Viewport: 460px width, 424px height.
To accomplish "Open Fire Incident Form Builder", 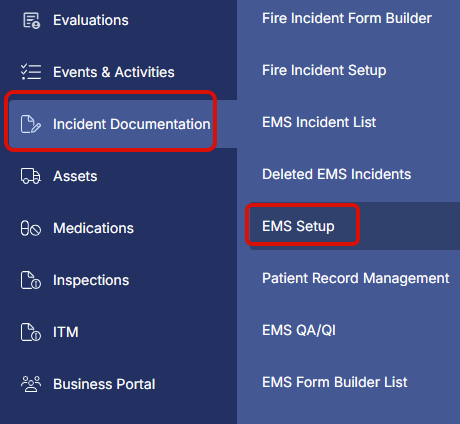I will (x=347, y=18).
